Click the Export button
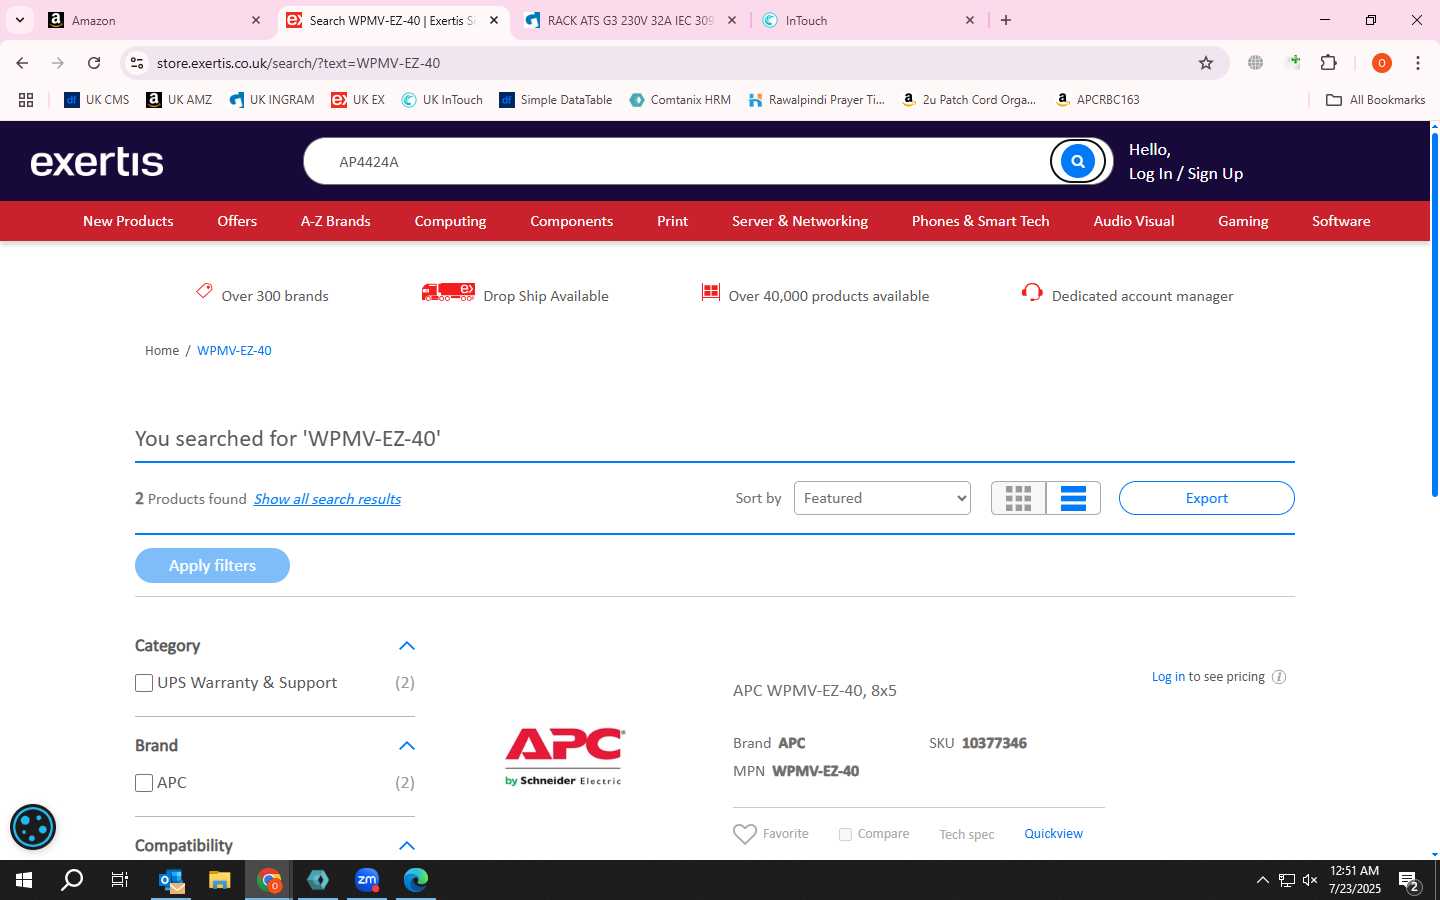Image resolution: width=1440 pixels, height=900 pixels. [x=1206, y=498]
